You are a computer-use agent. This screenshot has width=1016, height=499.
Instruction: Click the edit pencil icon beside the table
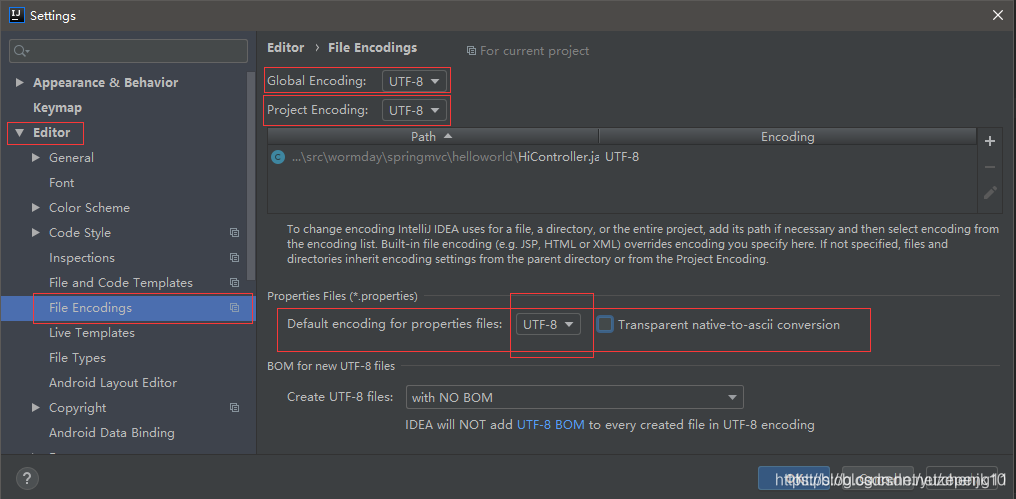pyautogui.click(x=989, y=192)
